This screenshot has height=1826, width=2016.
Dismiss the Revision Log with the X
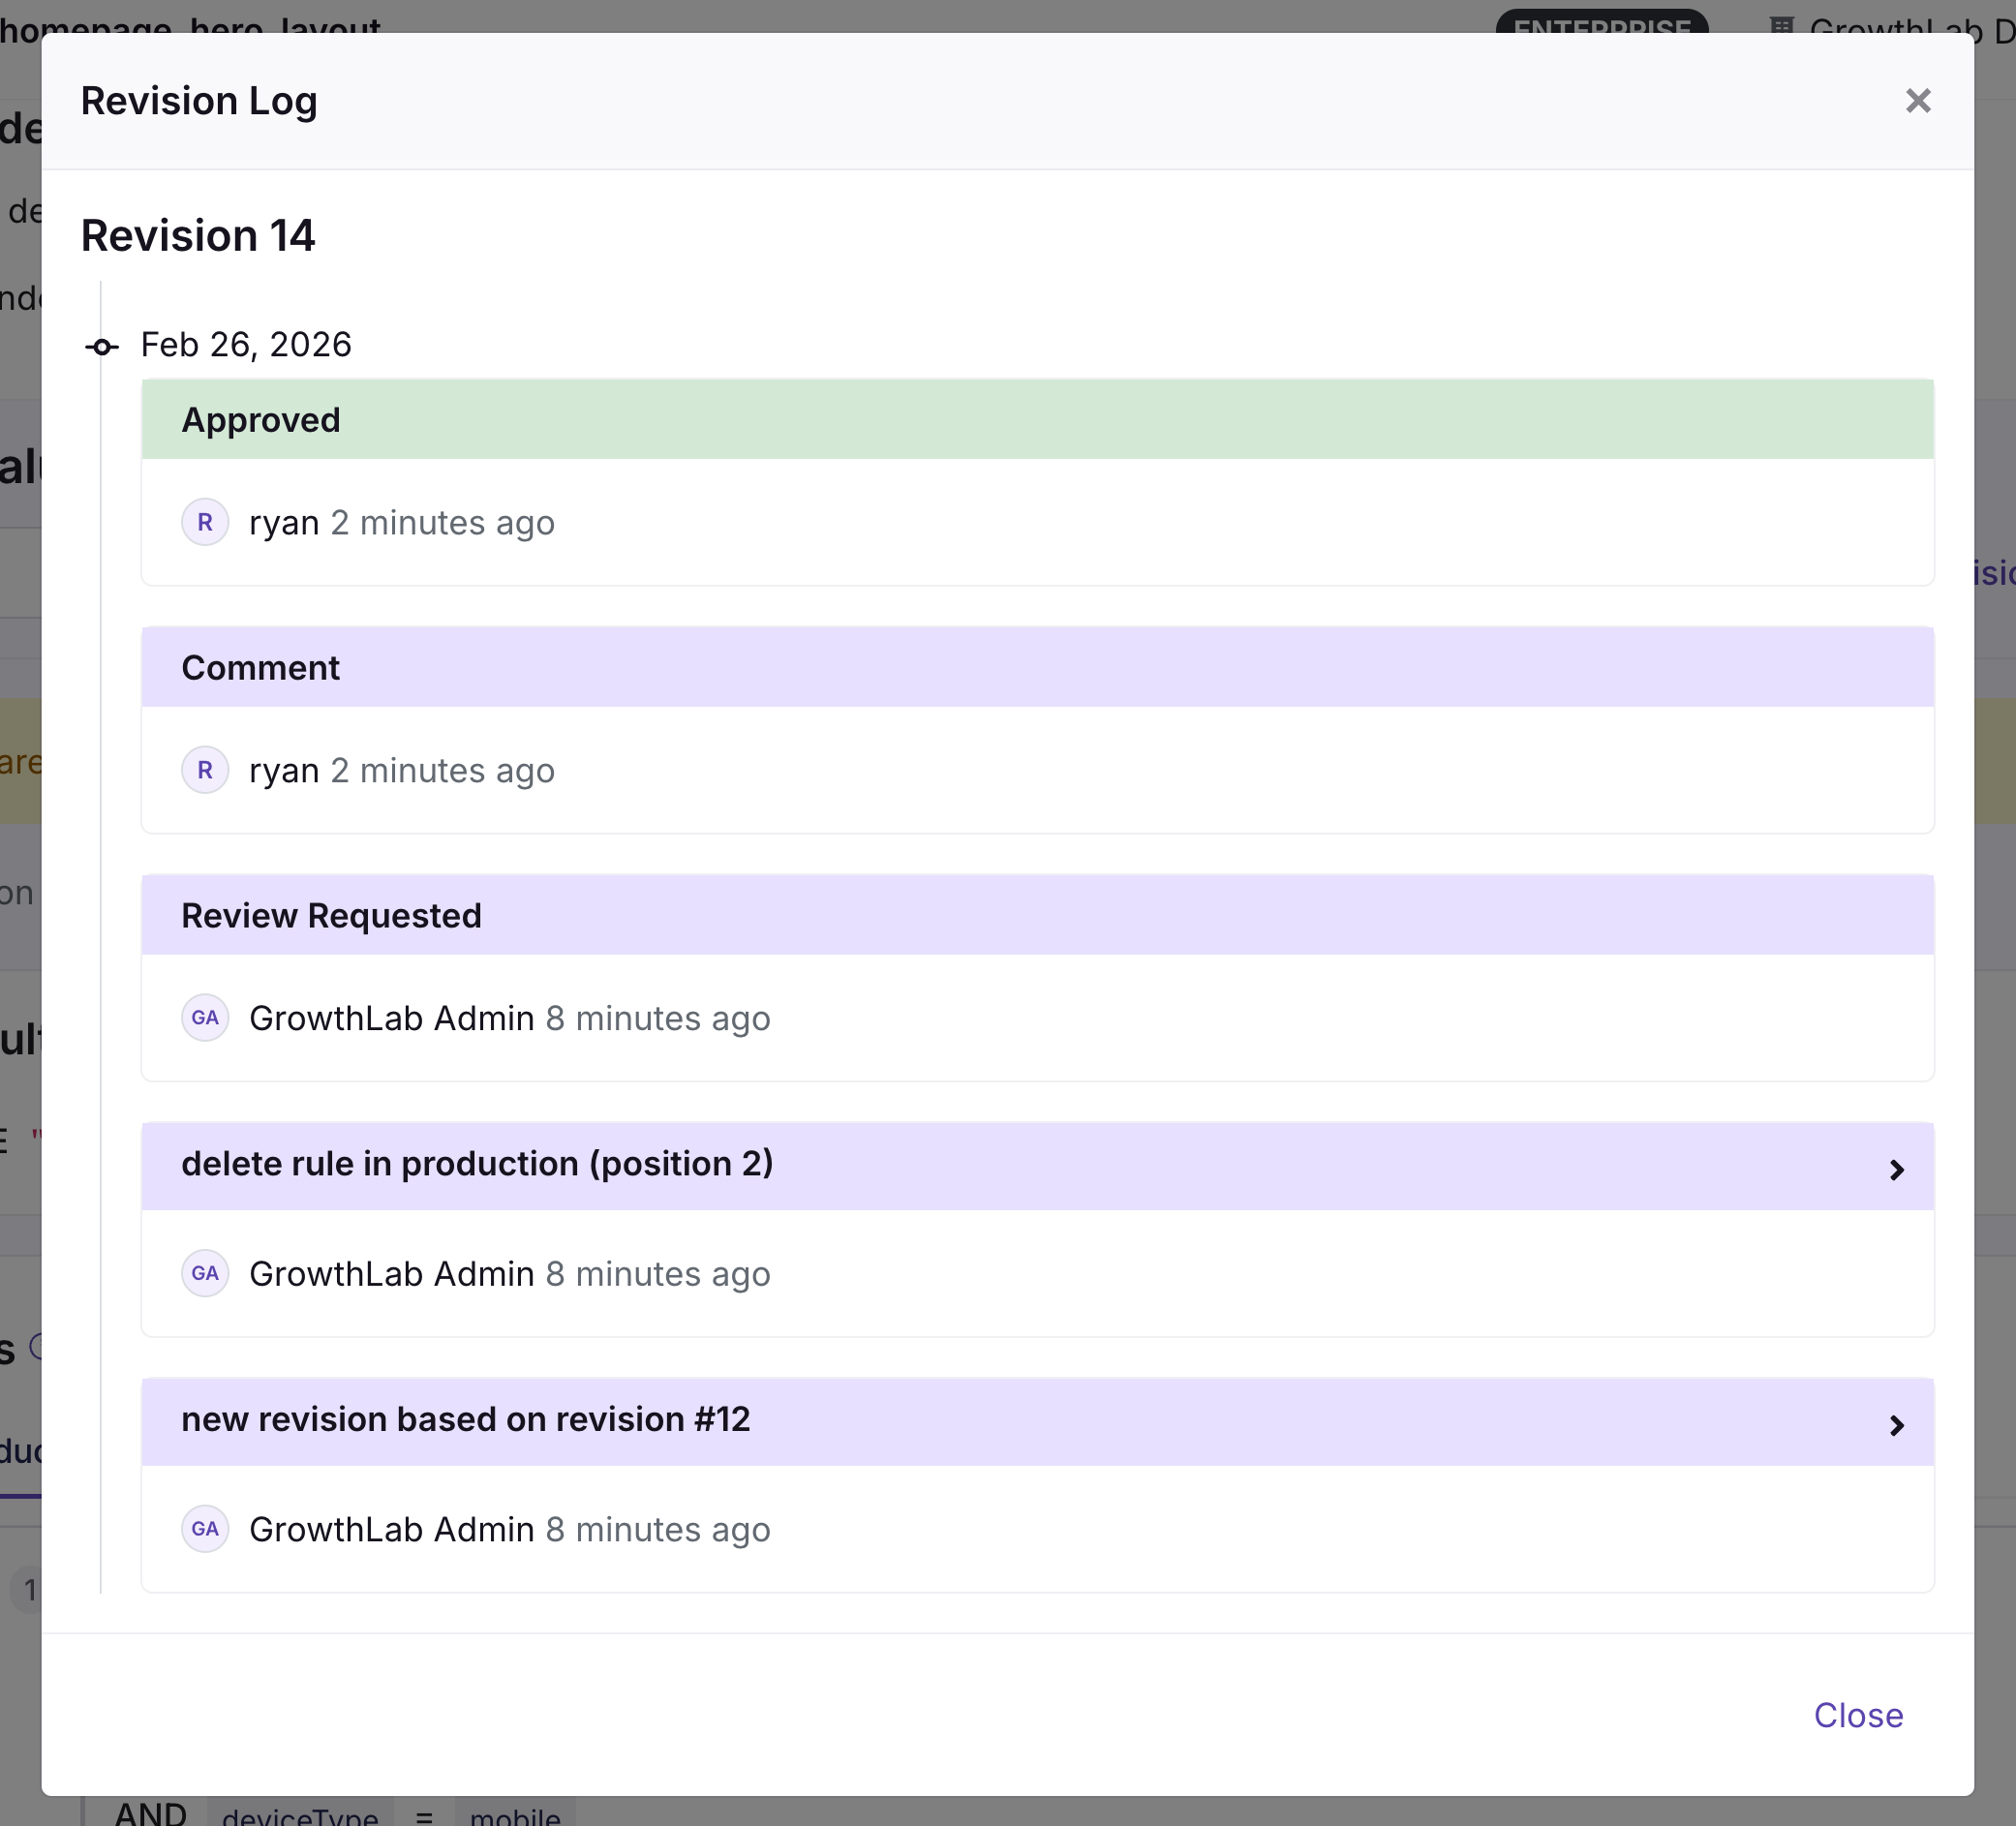pyautogui.click(x=1918, y=100)
